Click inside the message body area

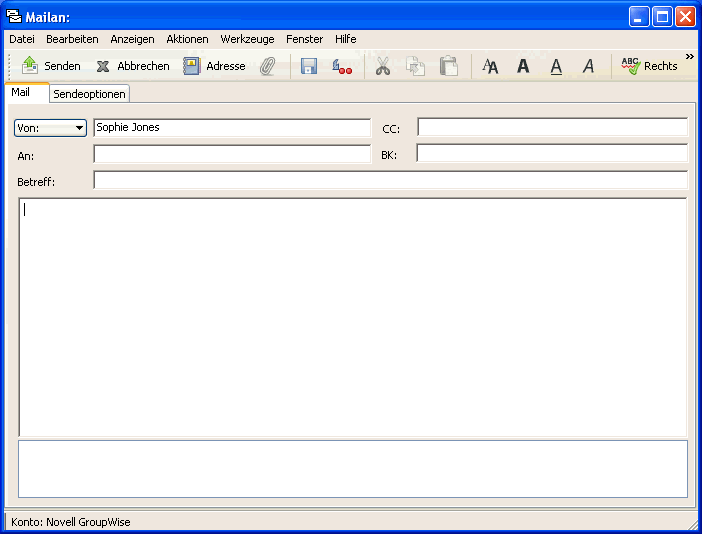click(352, 317)
